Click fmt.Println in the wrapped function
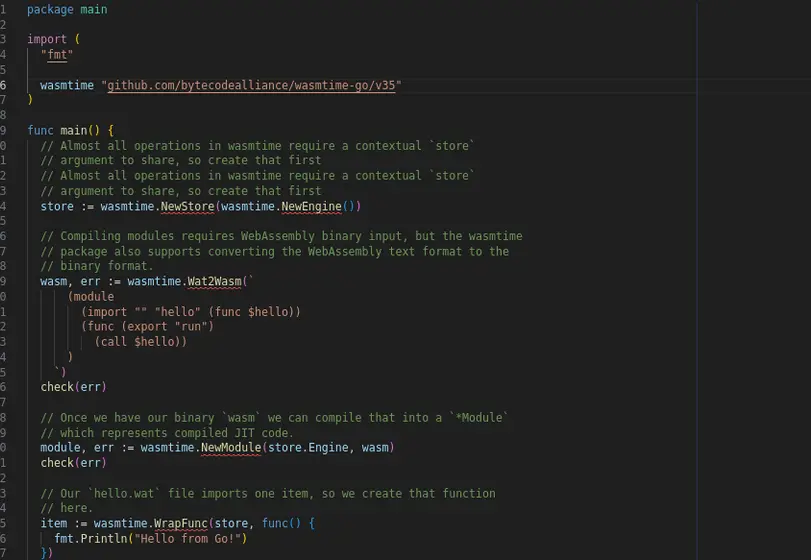Screen dimensions: 811x560 [x=87, y=538]
